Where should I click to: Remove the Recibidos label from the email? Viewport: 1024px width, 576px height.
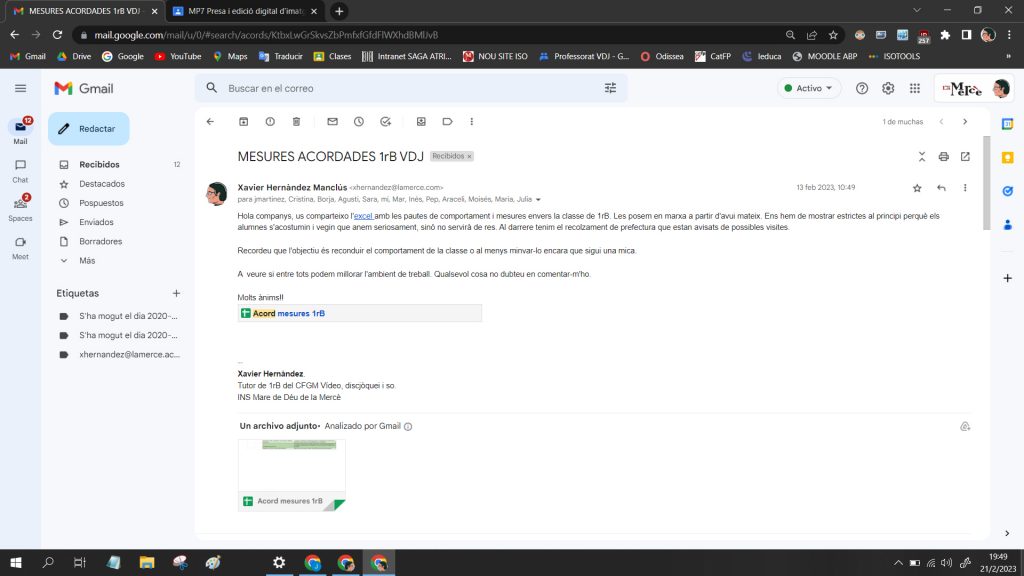pyautogui.click(x=469, y=157)
